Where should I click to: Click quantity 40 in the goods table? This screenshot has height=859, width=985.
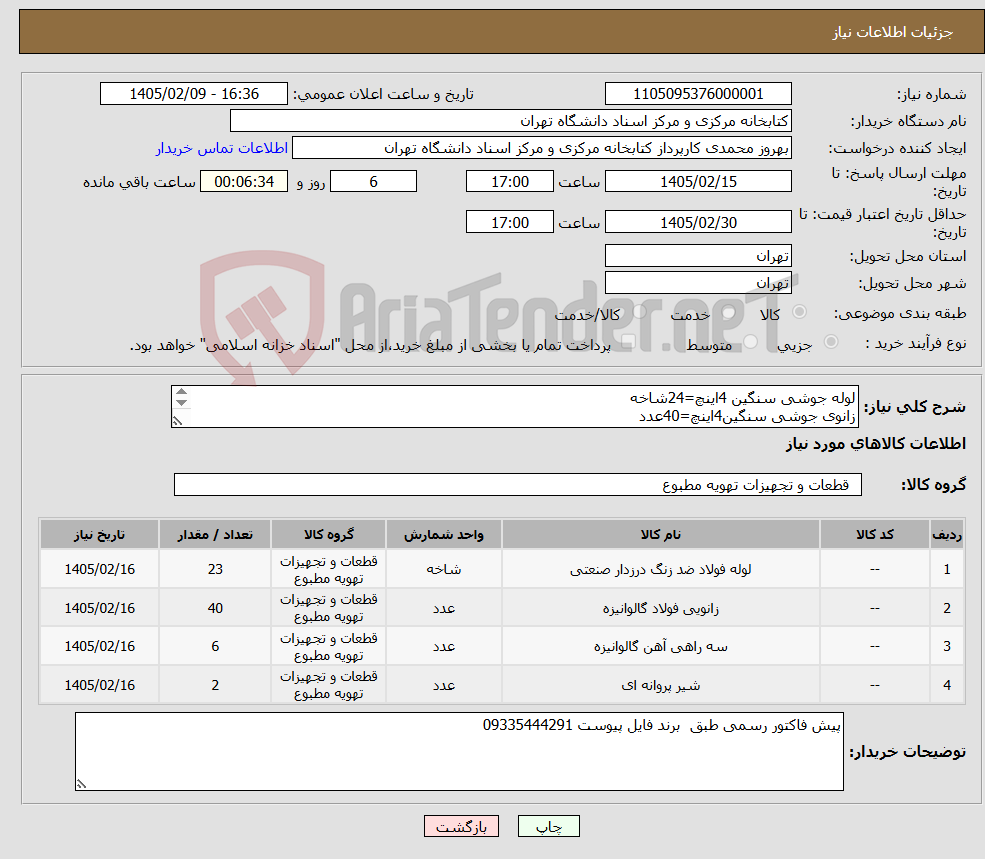(x=215, y=608)
